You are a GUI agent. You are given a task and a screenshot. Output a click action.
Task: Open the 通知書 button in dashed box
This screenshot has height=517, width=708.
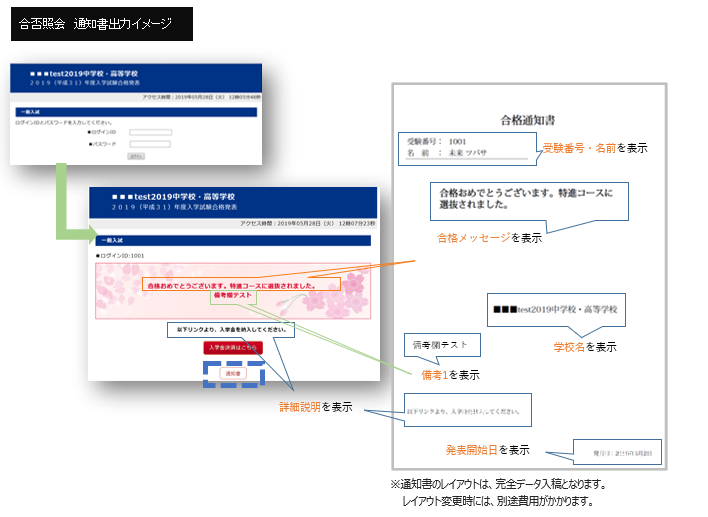point(232,373)
